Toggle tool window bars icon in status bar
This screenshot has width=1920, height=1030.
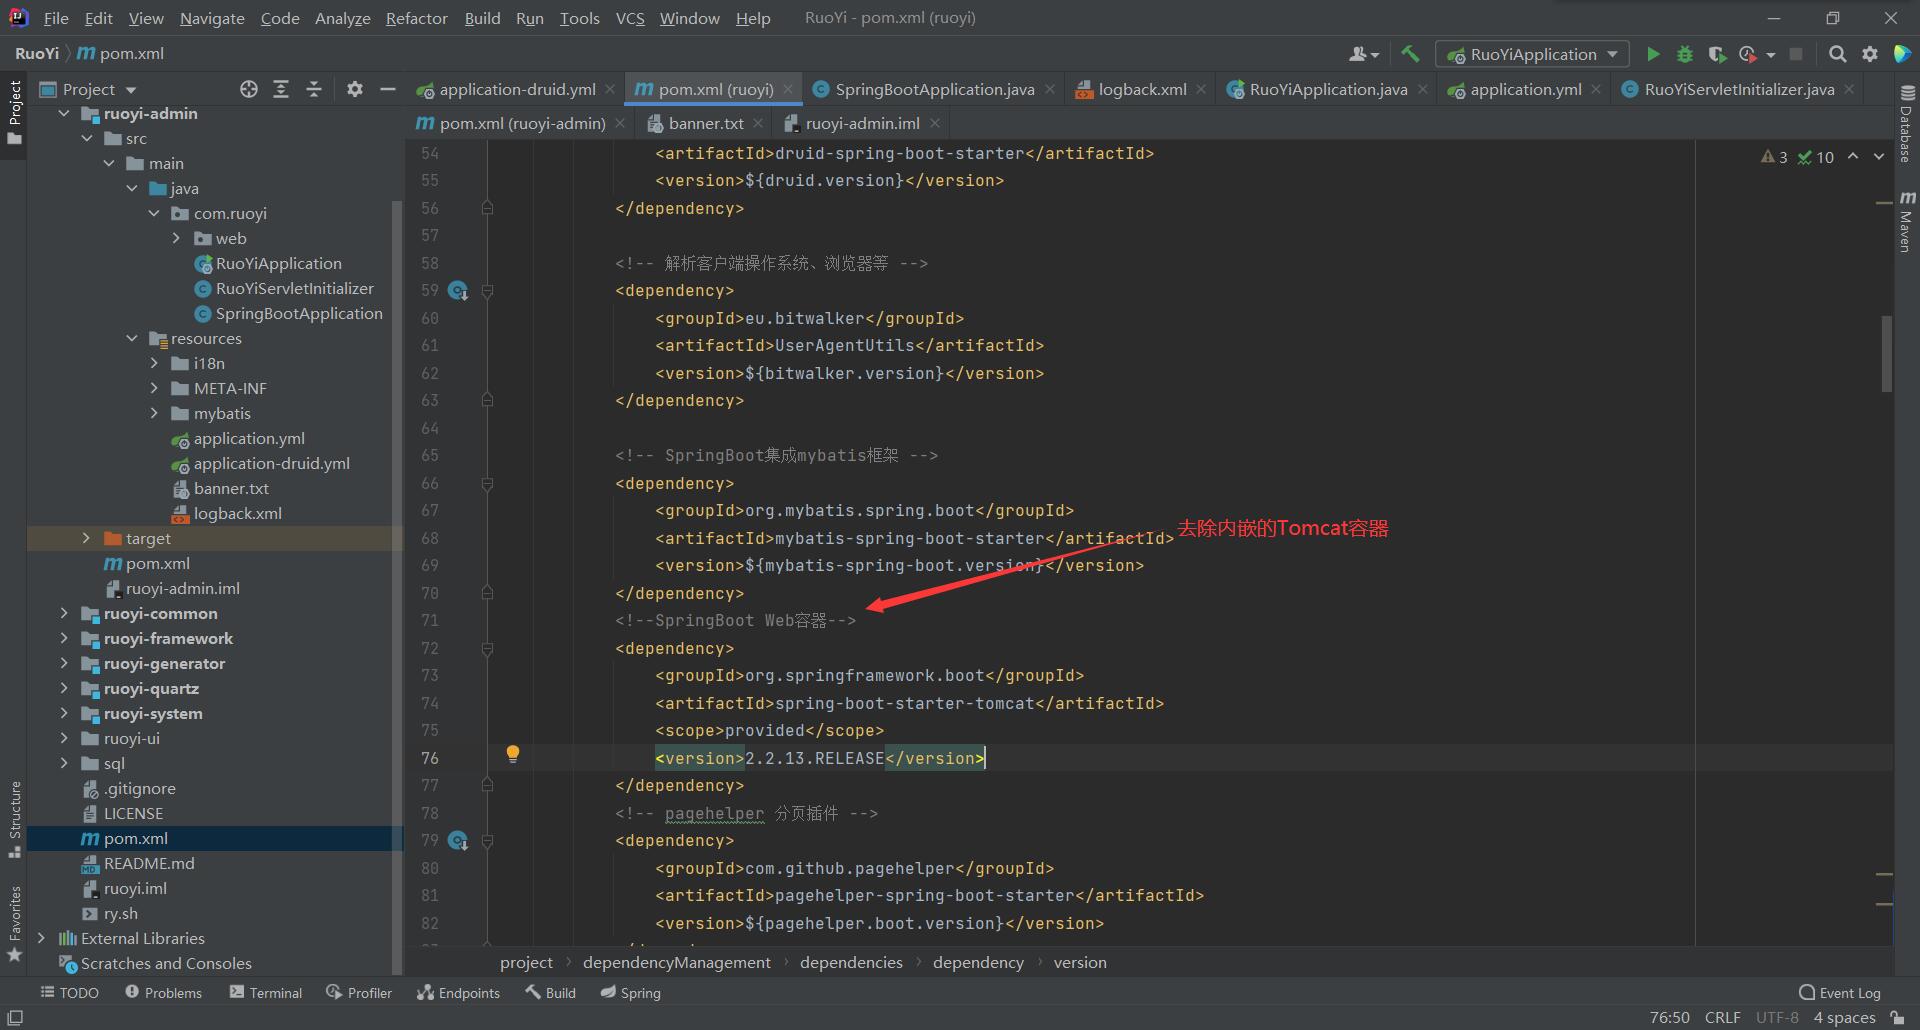tap(15, 1017)
